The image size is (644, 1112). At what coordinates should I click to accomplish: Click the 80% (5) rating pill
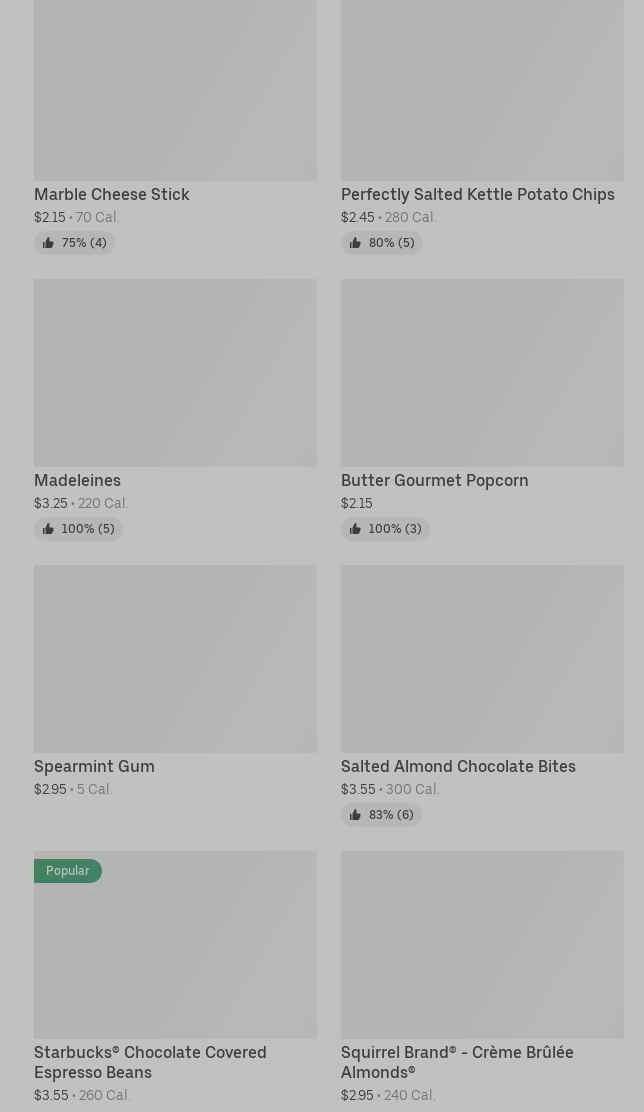(382, 243)
